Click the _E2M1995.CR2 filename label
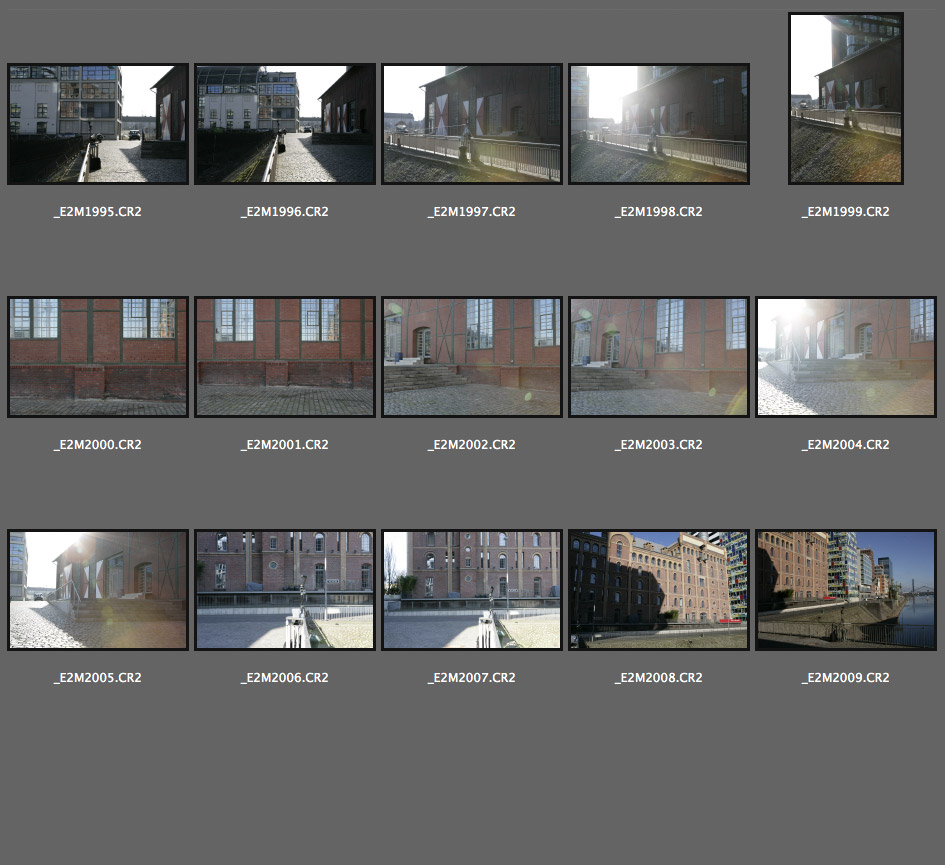 tap(97, 212)
